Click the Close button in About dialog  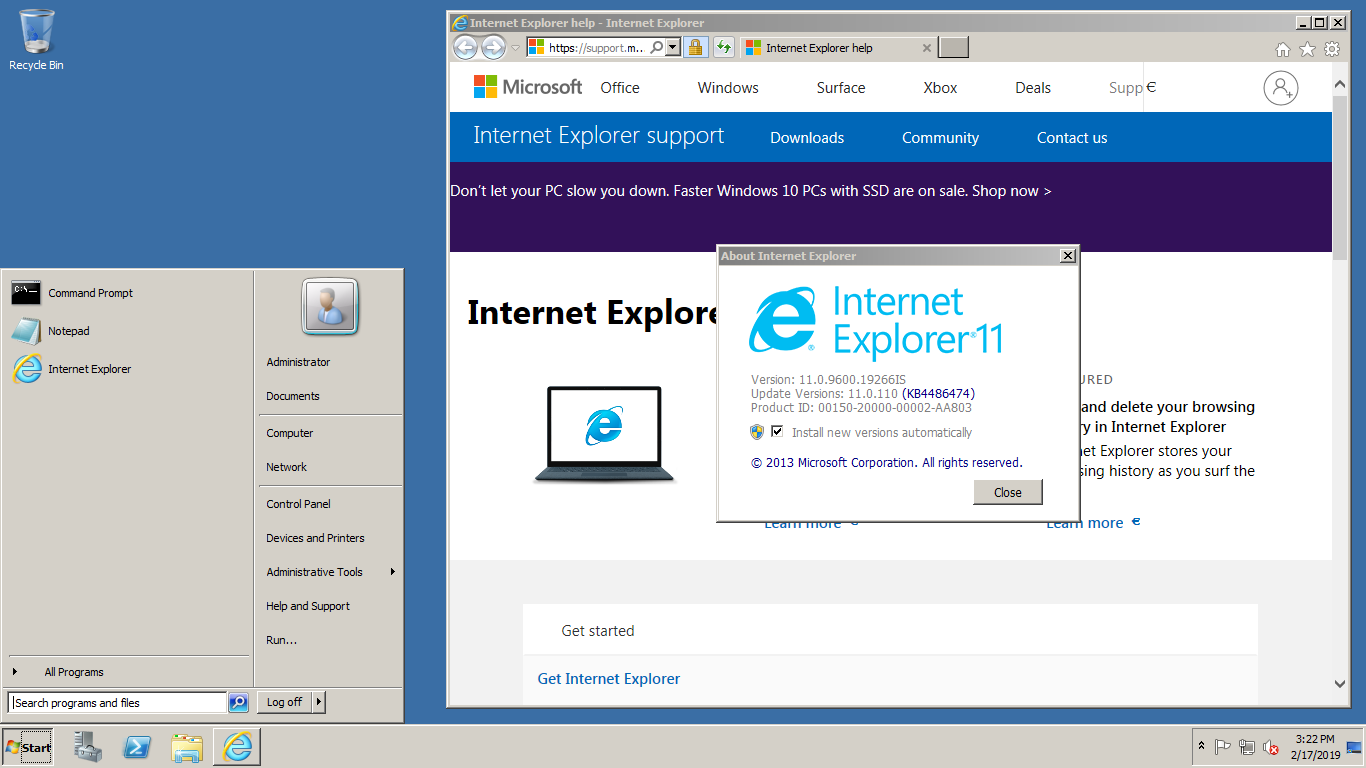click(1008, 492)
